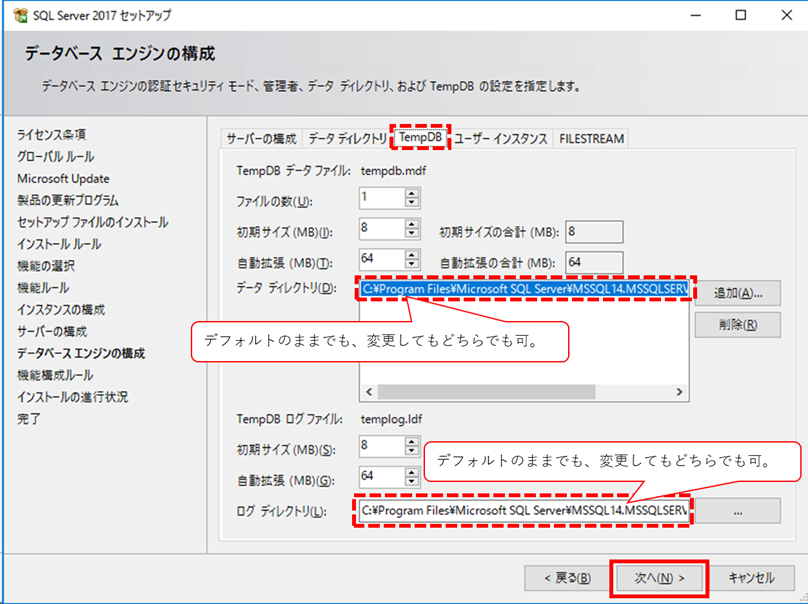Select the highlighted data directory path entry
808x604 pixels.
pyautogui.click(x=524, y=289)
